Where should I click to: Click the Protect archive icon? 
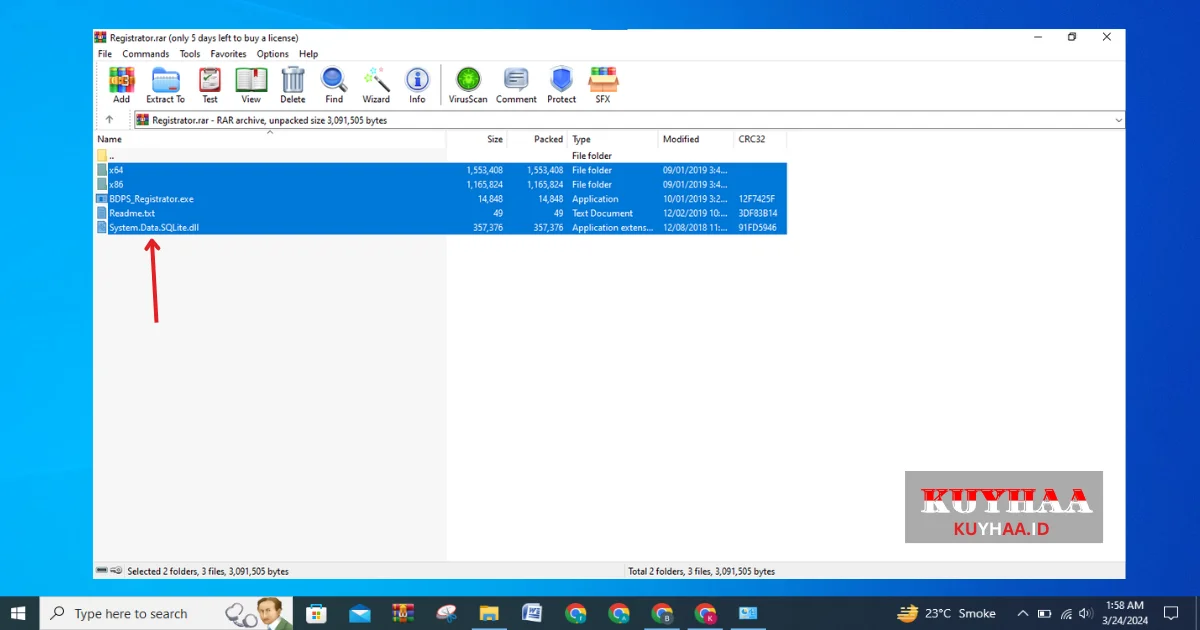561,84
